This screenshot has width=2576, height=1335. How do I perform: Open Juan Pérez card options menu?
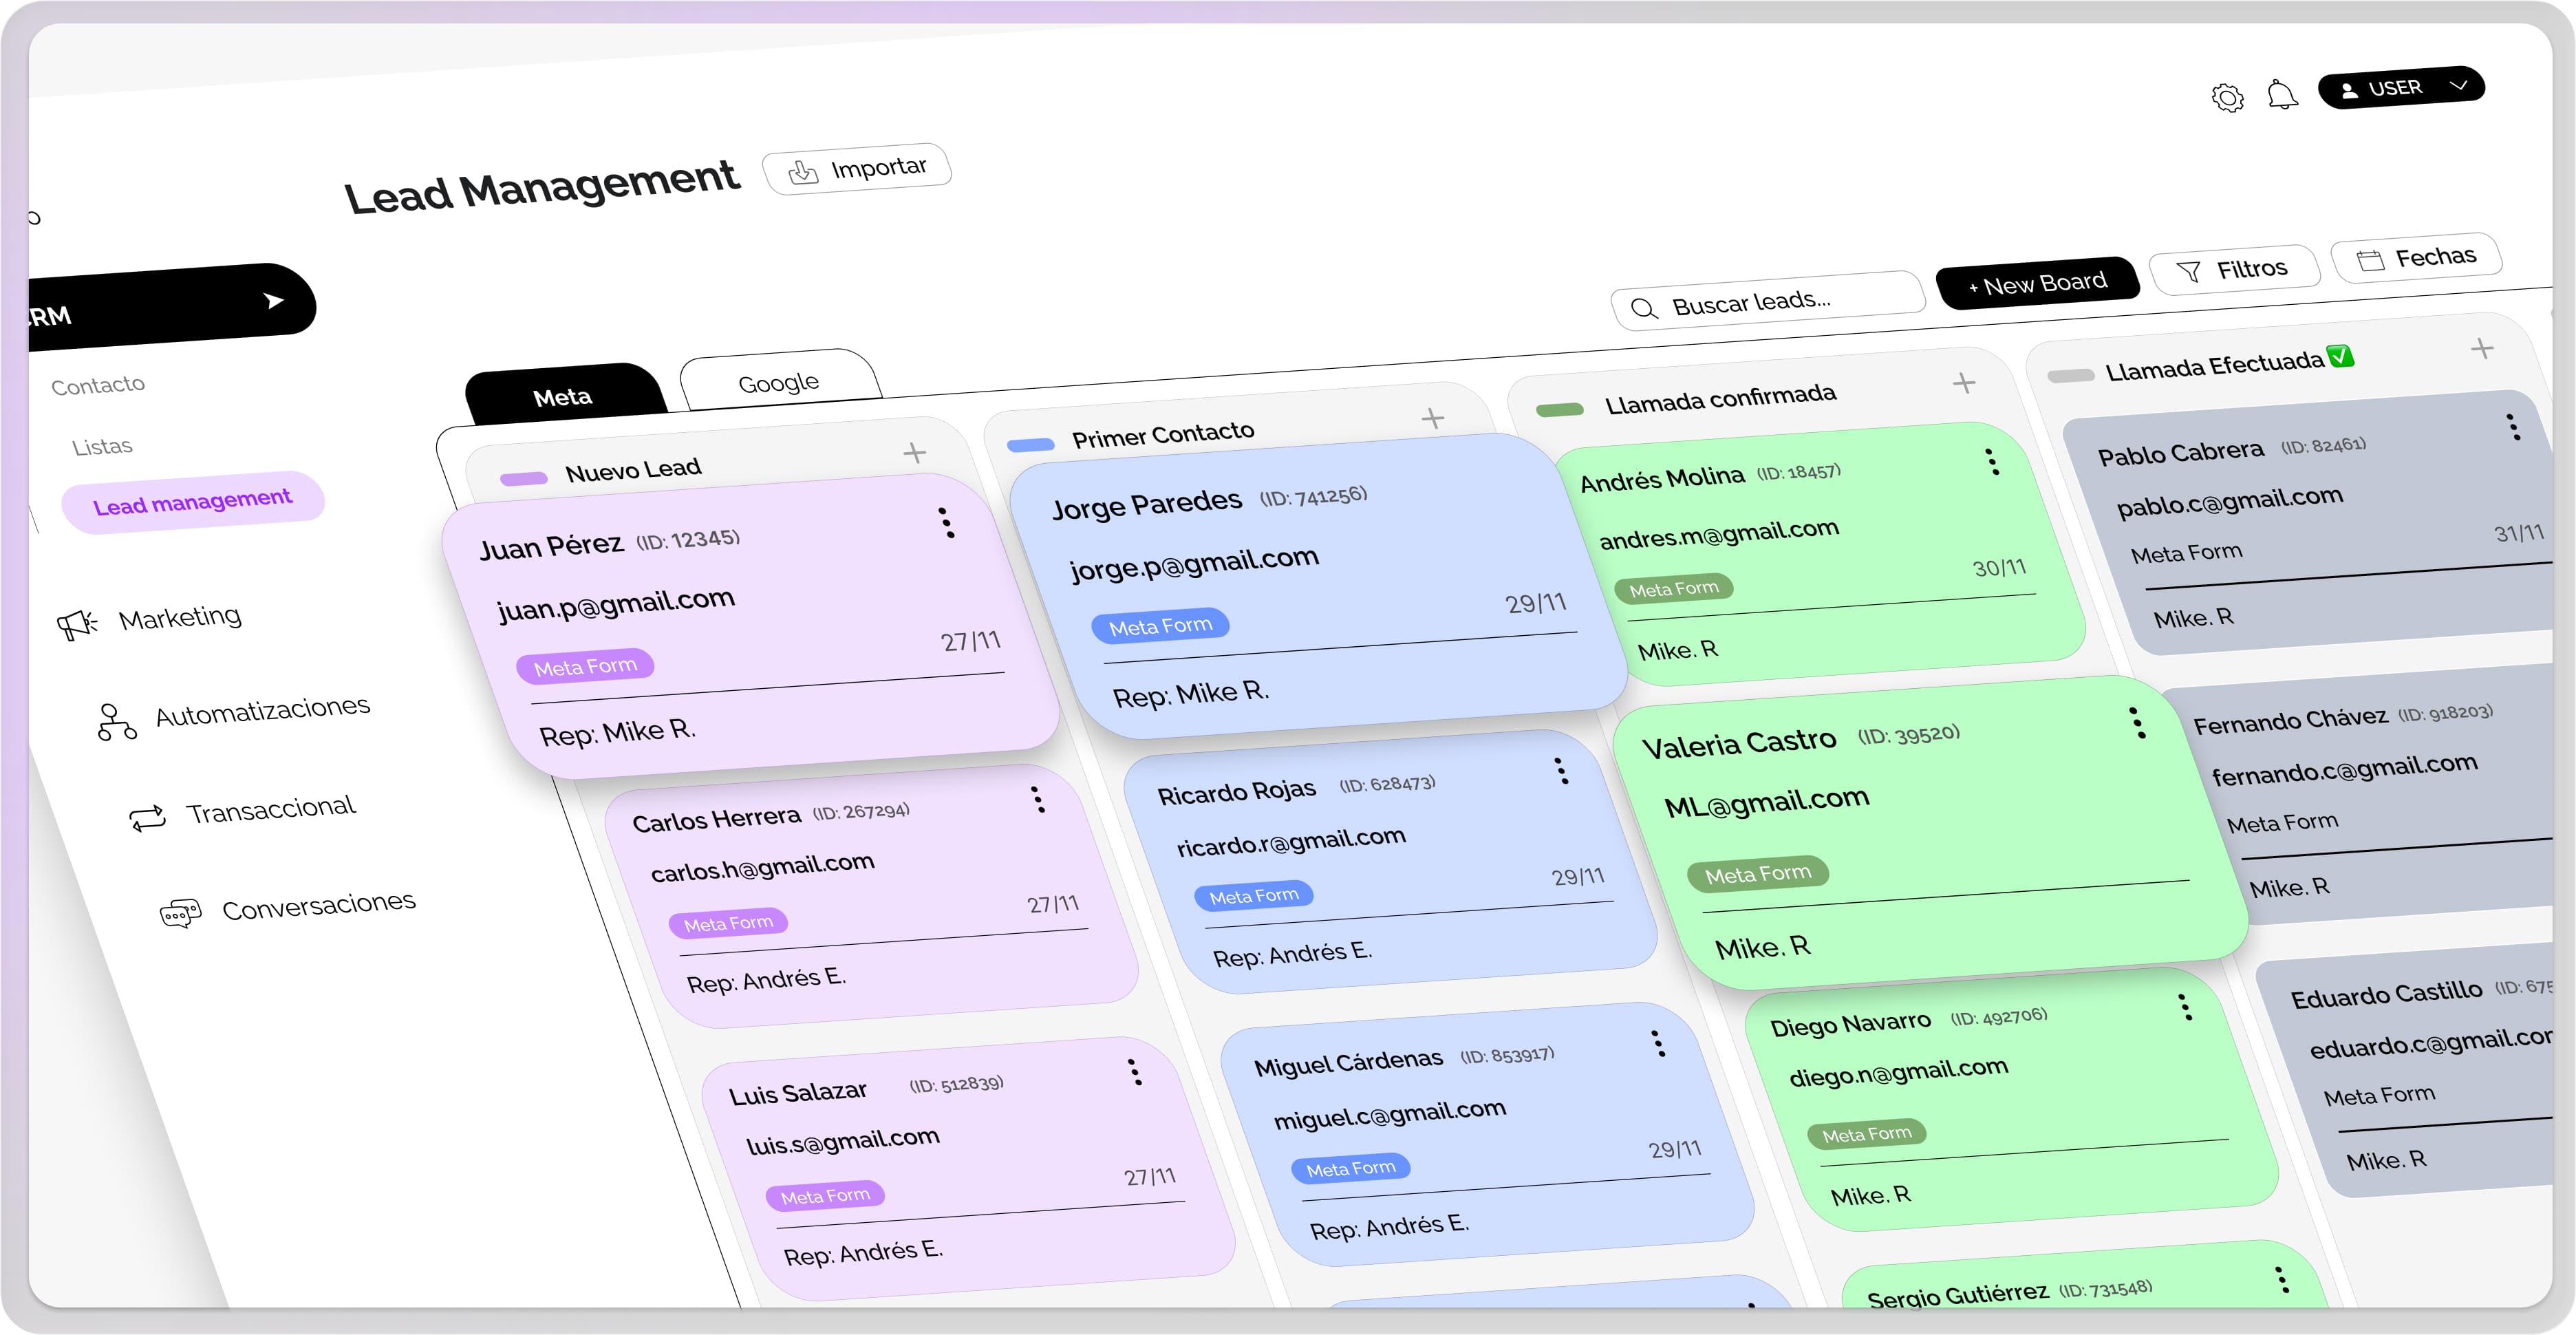click(946, 523)
